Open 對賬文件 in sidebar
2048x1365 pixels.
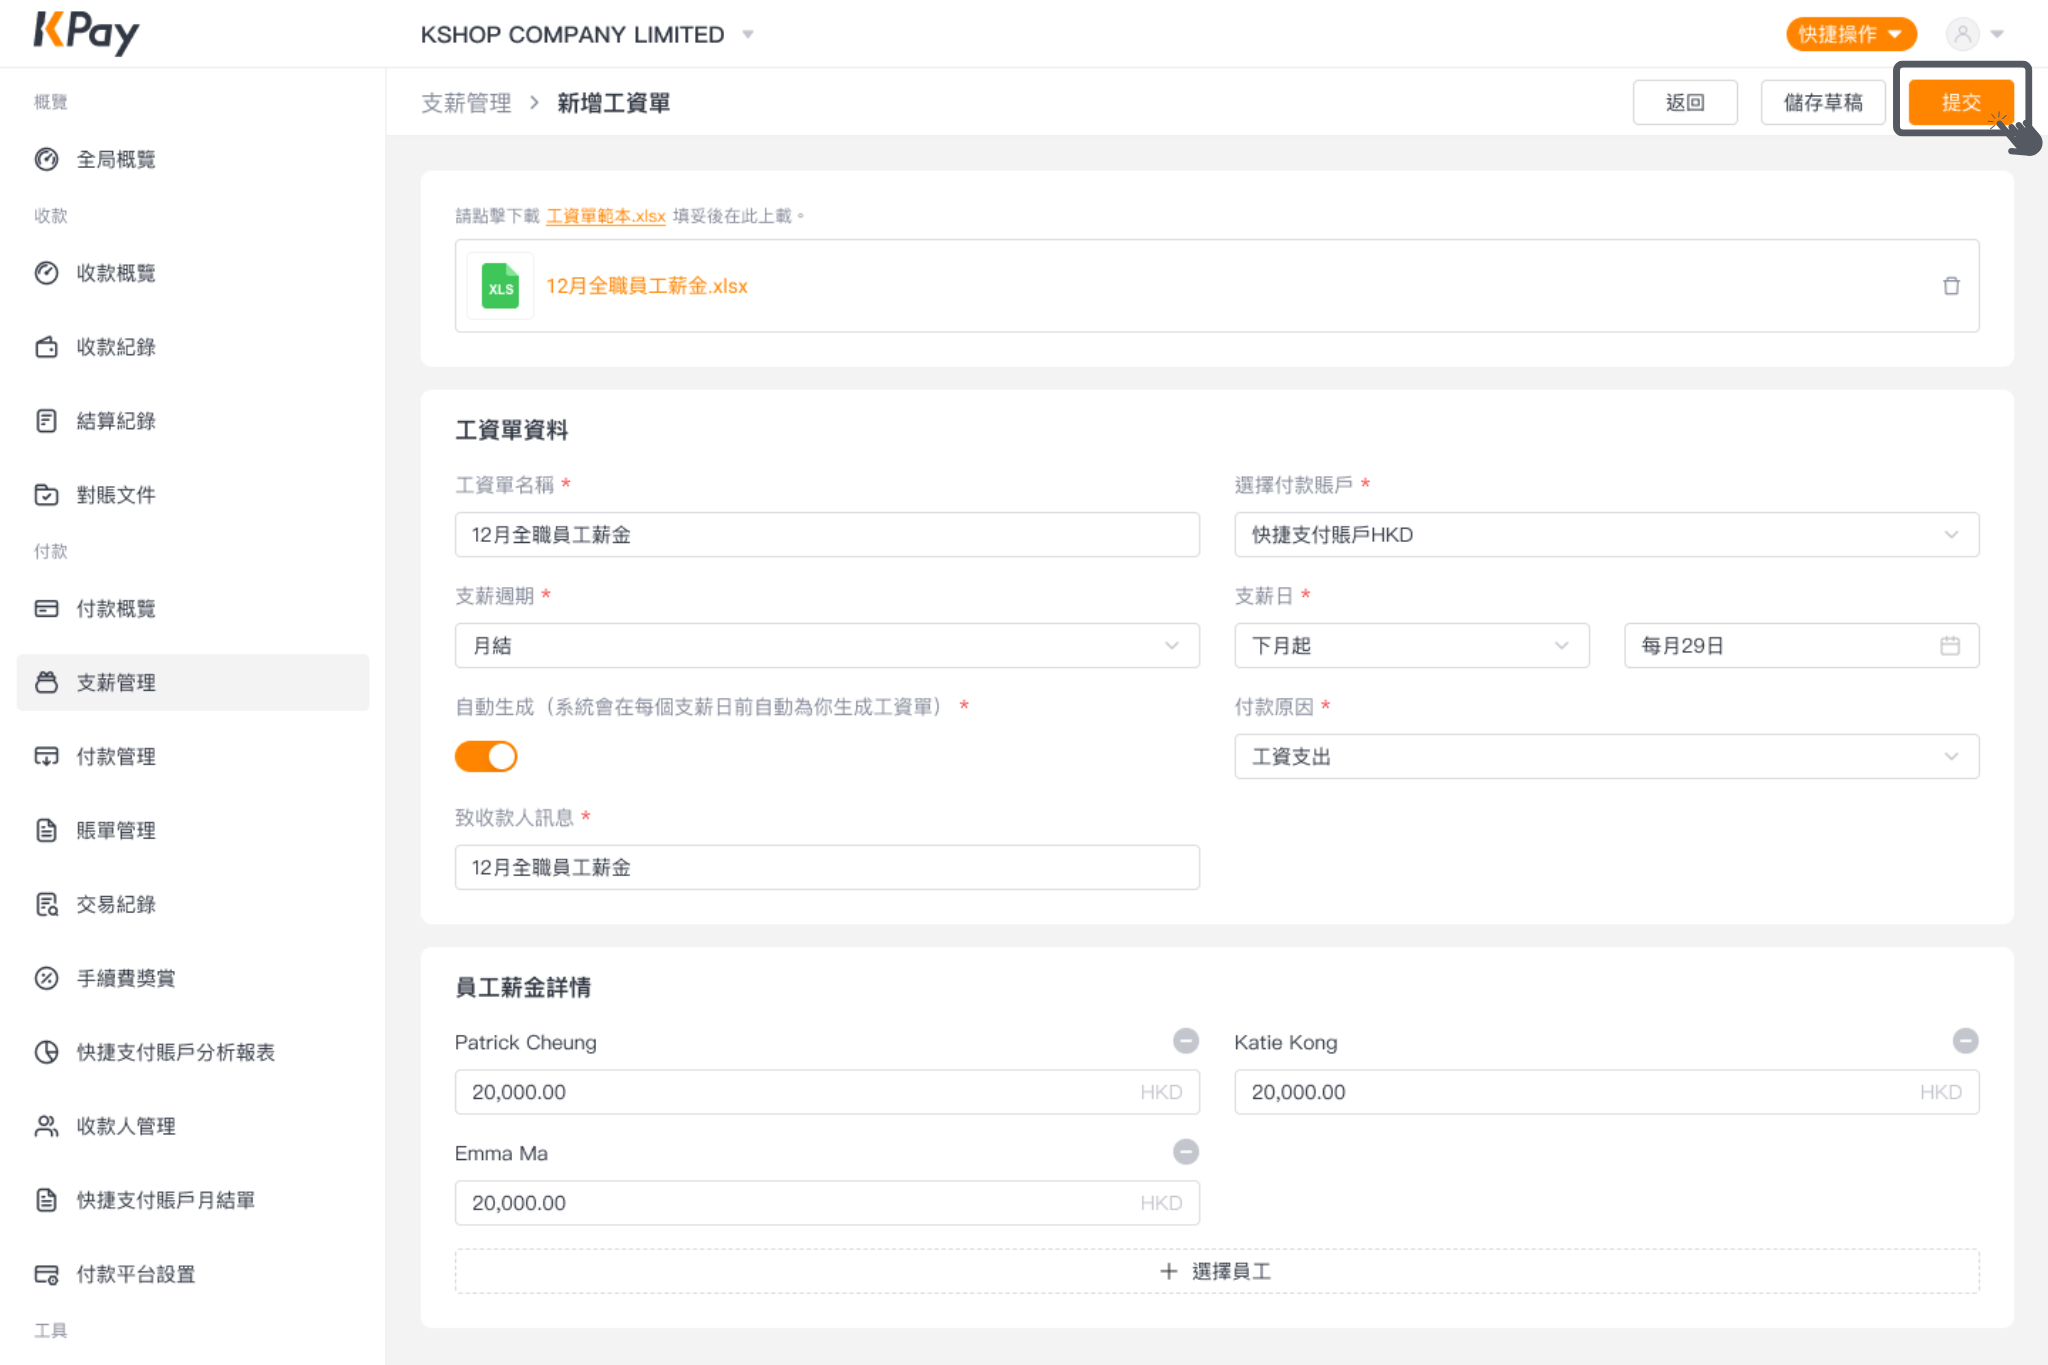(193, 495)
